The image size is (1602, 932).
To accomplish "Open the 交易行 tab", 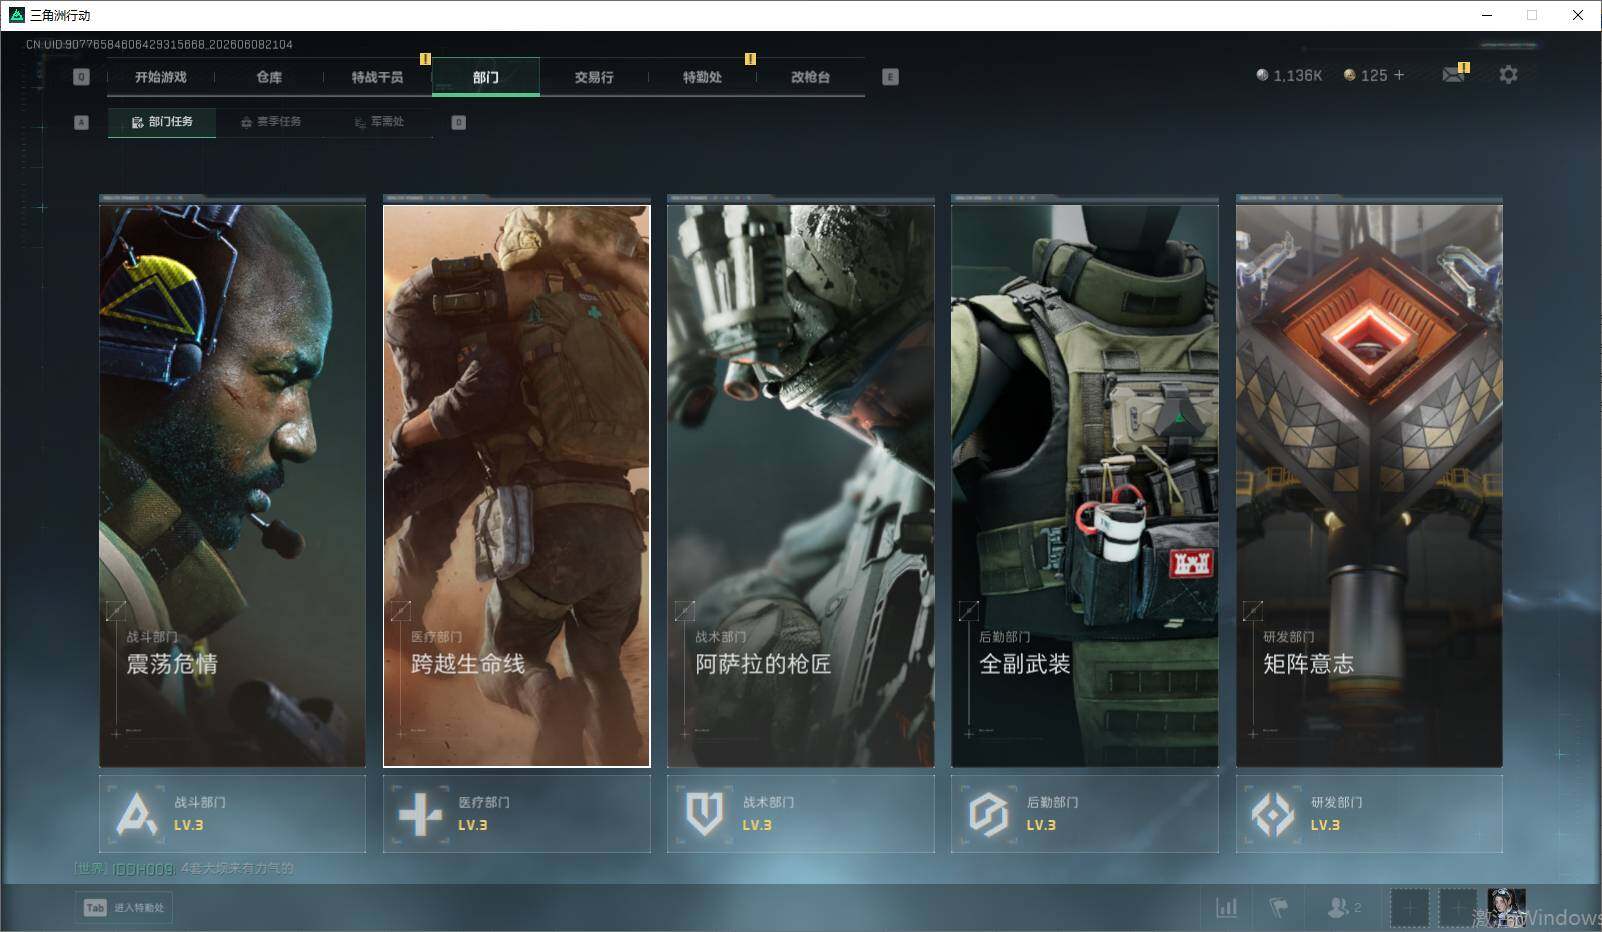I will (594, 77).
